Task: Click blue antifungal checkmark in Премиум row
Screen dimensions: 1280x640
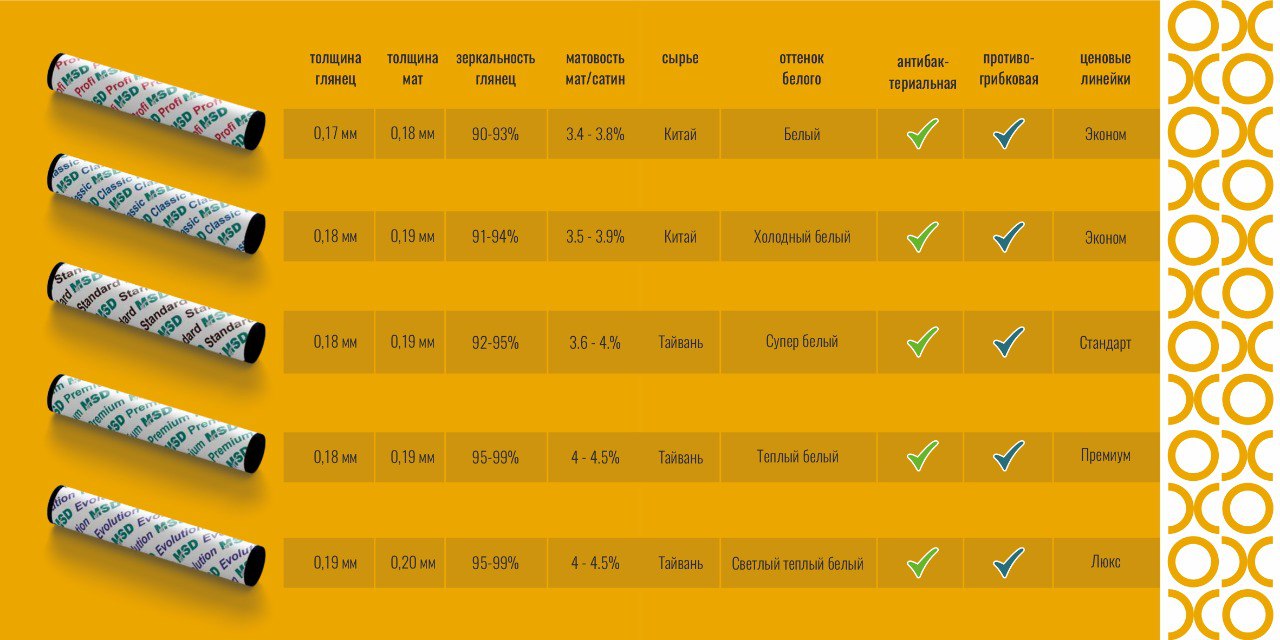Action: [x=1009, y=456]
